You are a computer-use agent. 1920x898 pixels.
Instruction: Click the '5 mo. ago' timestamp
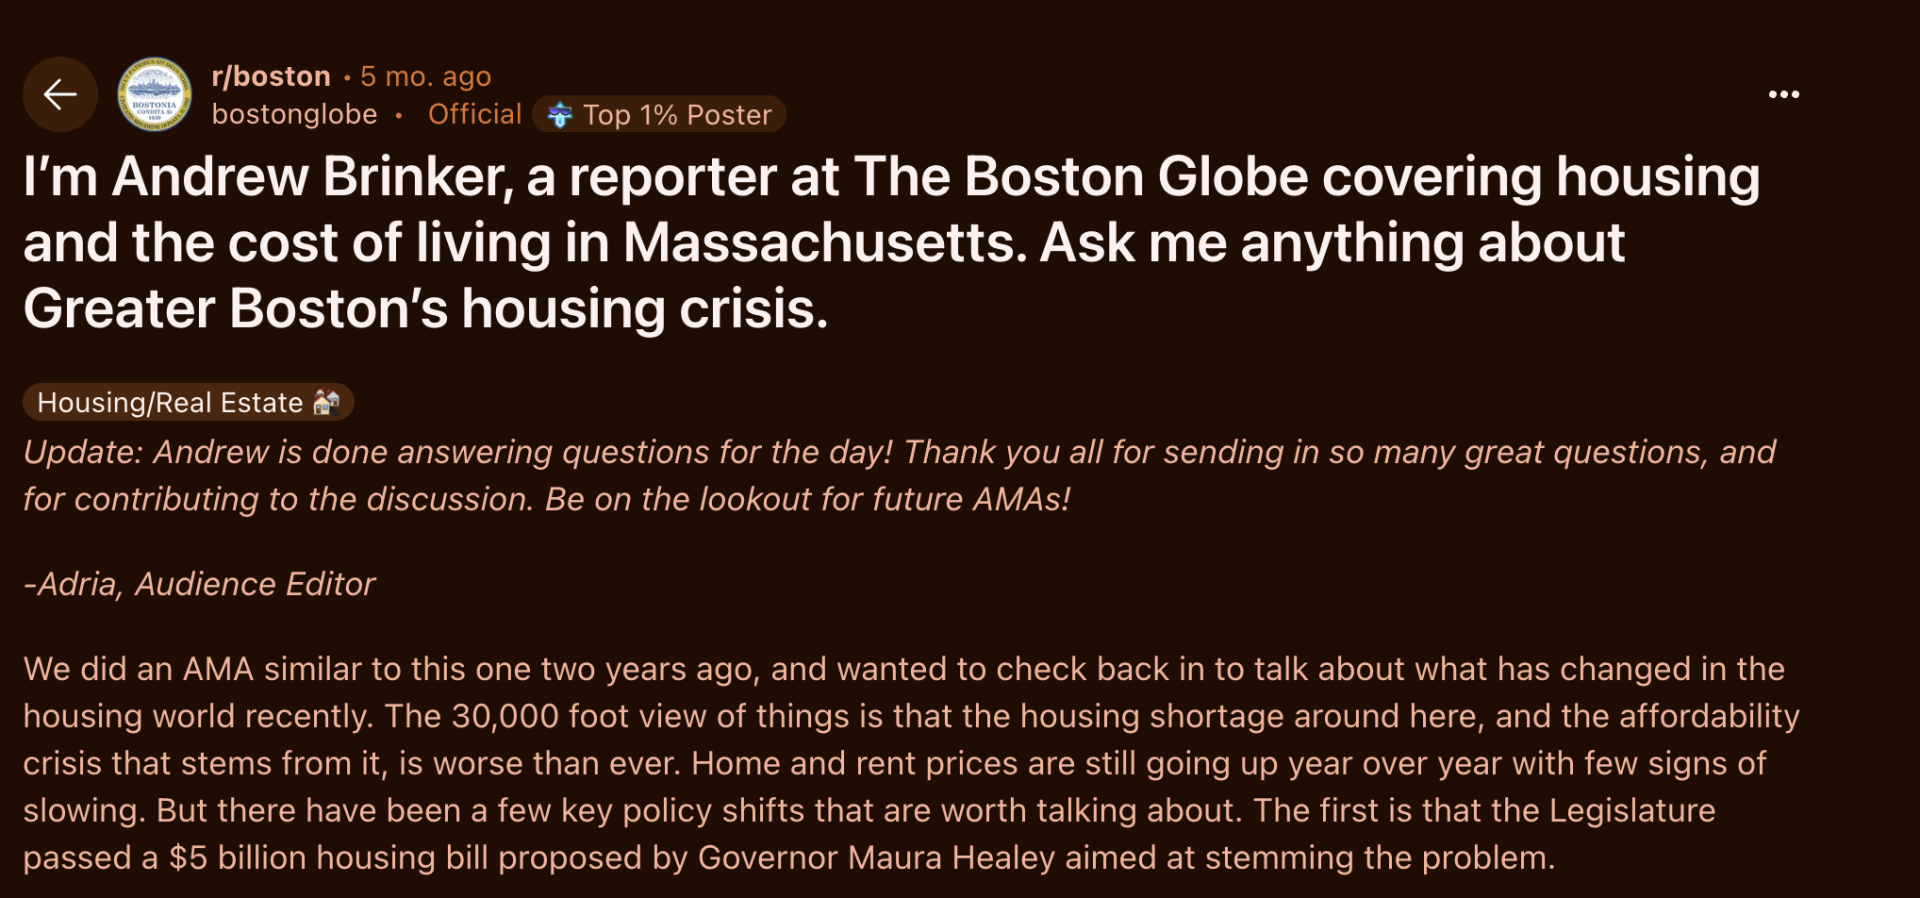tap(426, 76)
